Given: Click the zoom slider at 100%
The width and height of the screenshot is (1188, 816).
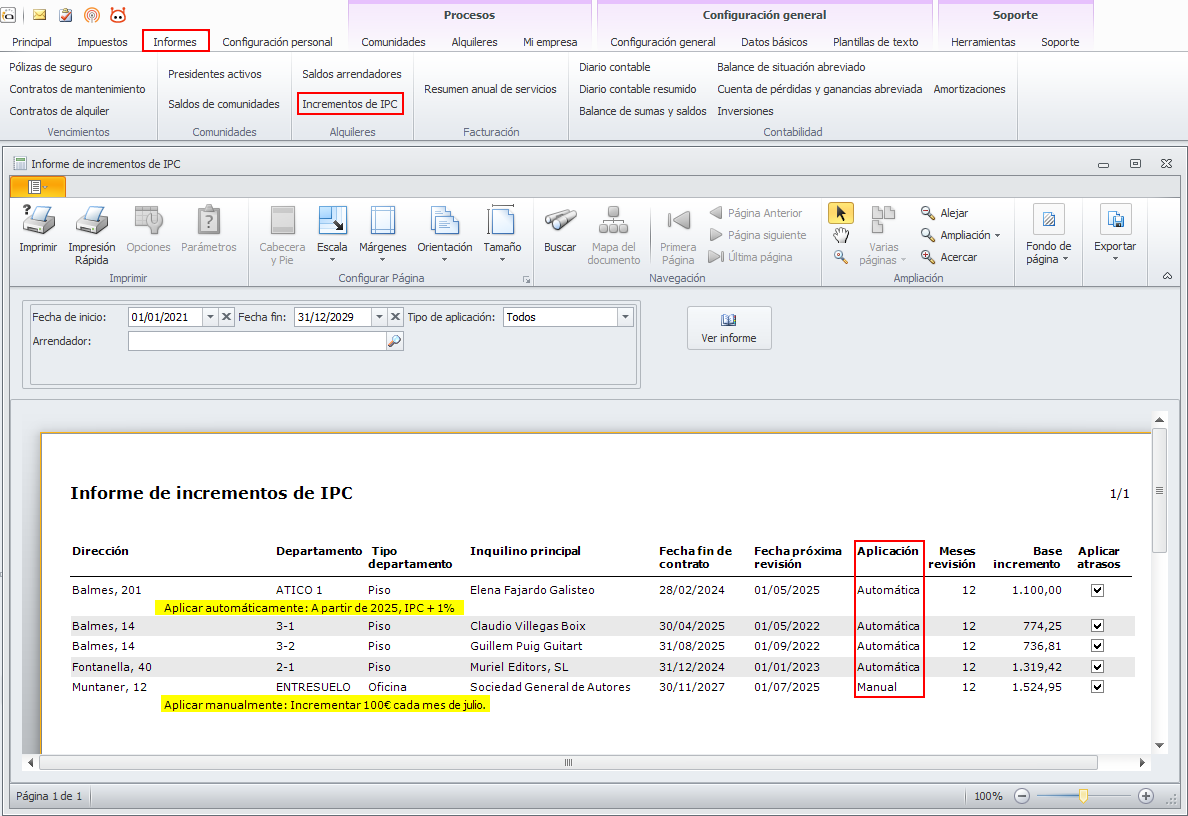Looking at the screenshot, I should pyautogui.click(x=1083, y=796).
